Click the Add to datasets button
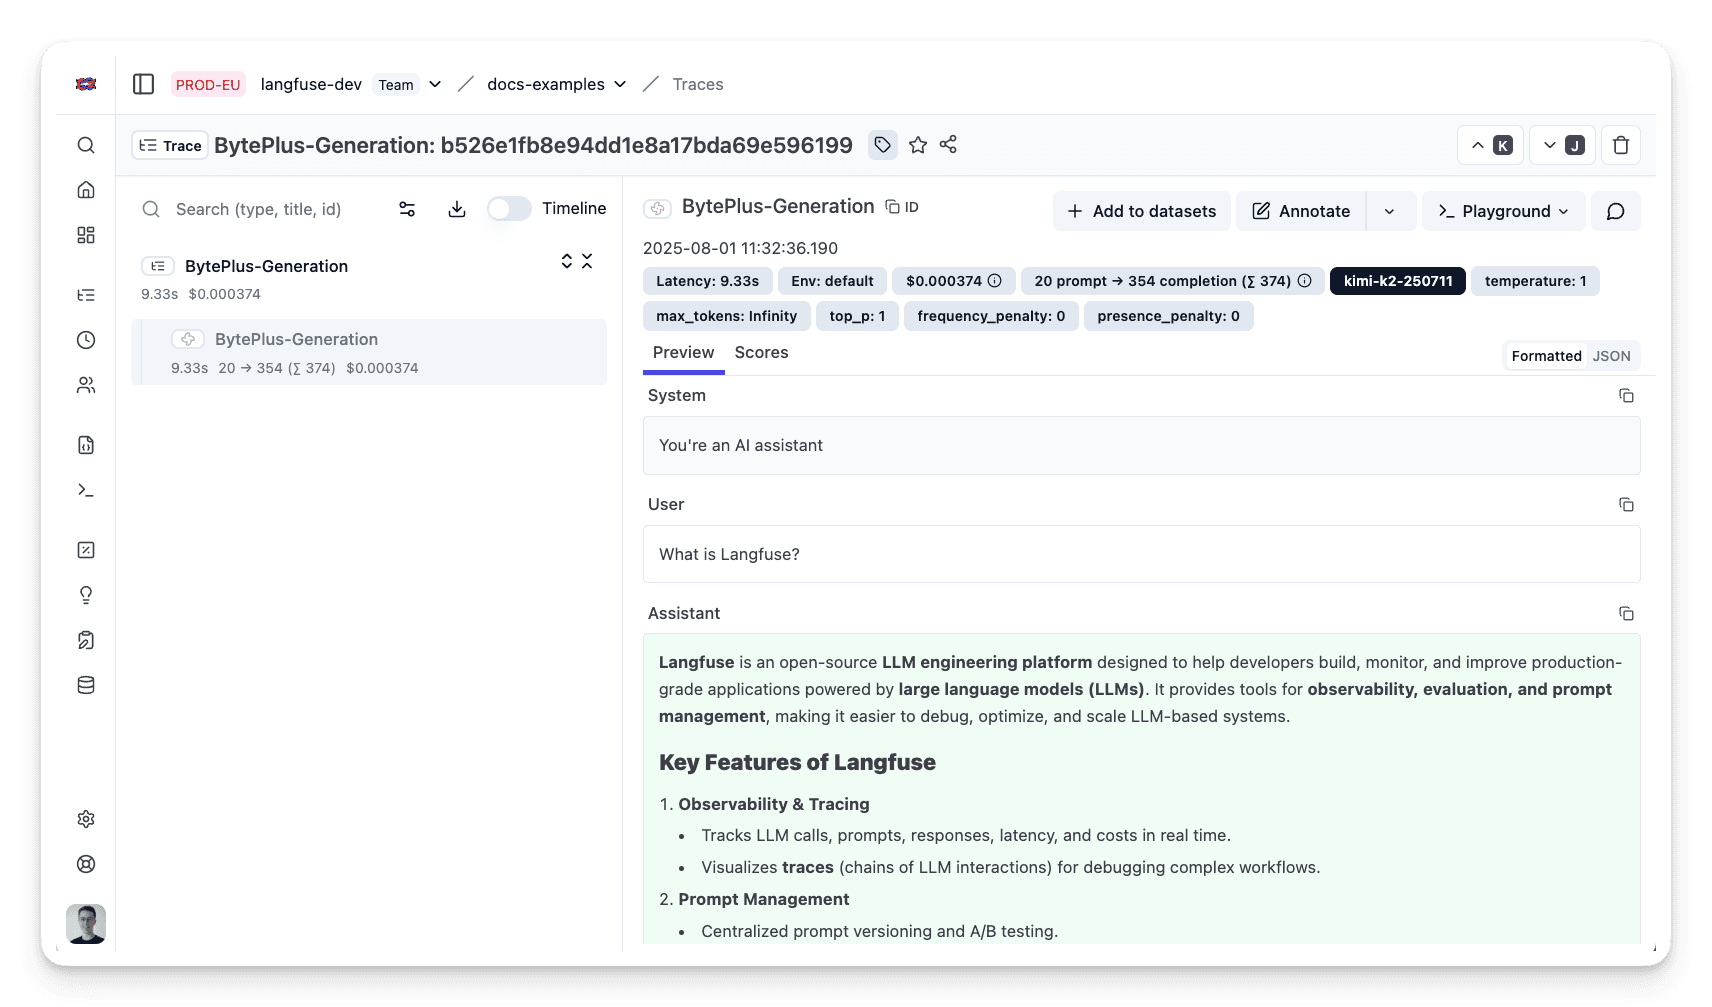1712x1007 pixels. tap(1141, 211)
